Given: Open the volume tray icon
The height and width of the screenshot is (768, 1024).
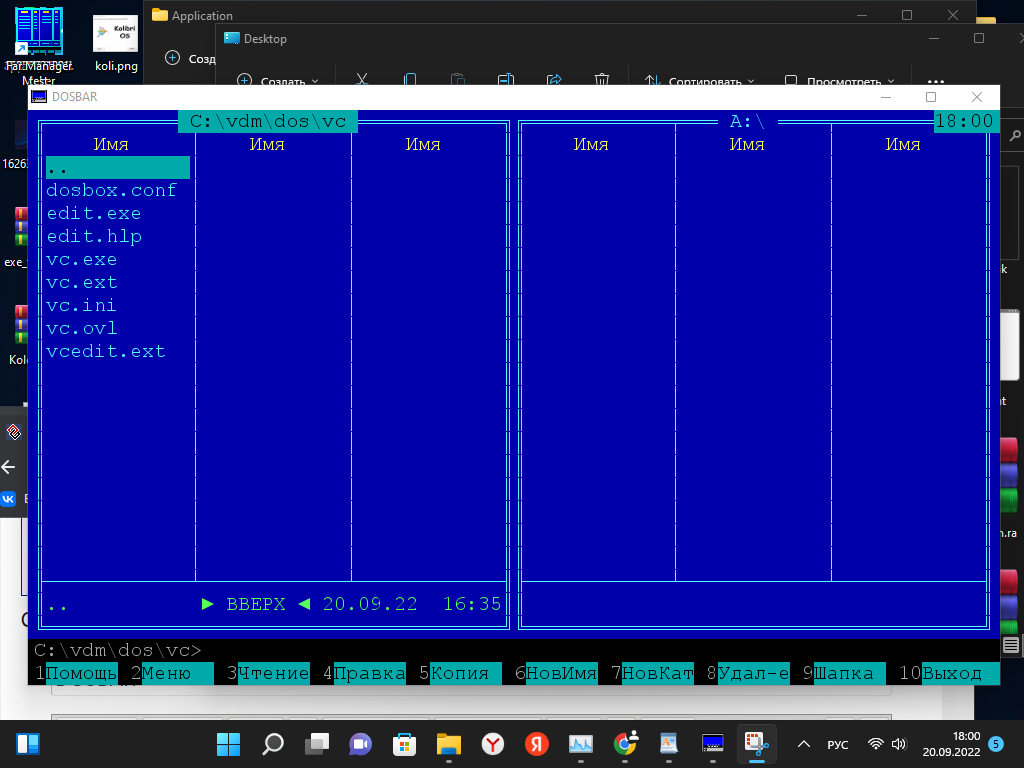Looking at the screenshot, I should [899, 744].
